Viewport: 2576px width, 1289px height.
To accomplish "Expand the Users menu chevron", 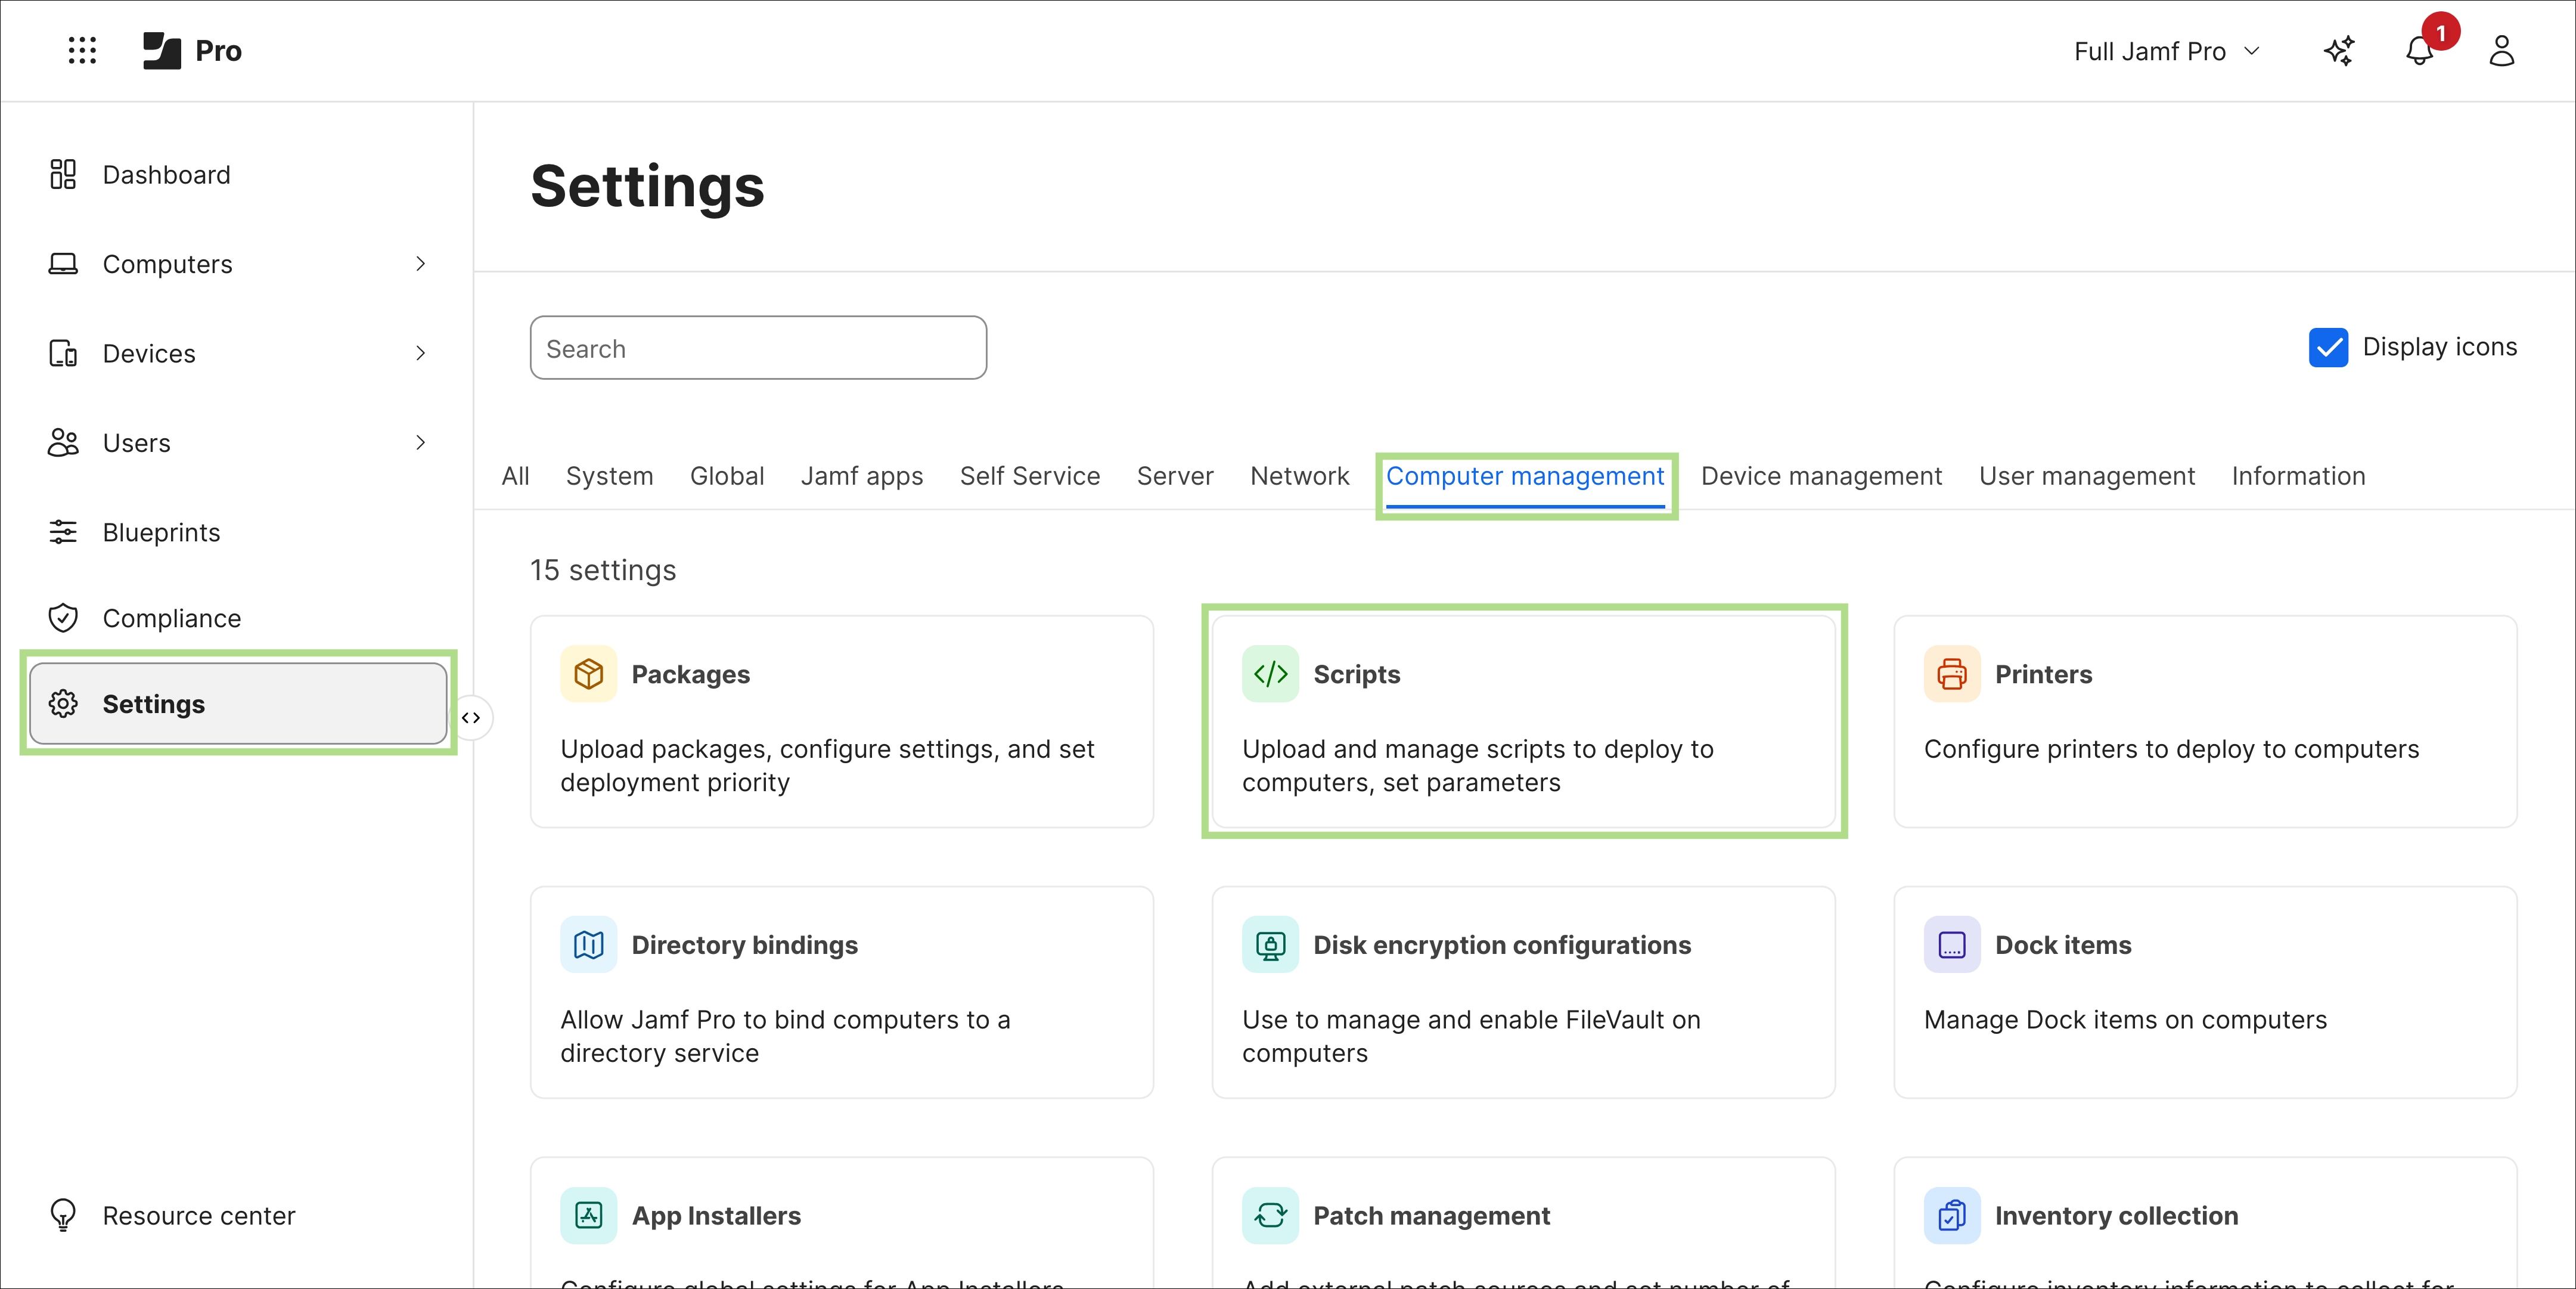I will tap(420, 442).
